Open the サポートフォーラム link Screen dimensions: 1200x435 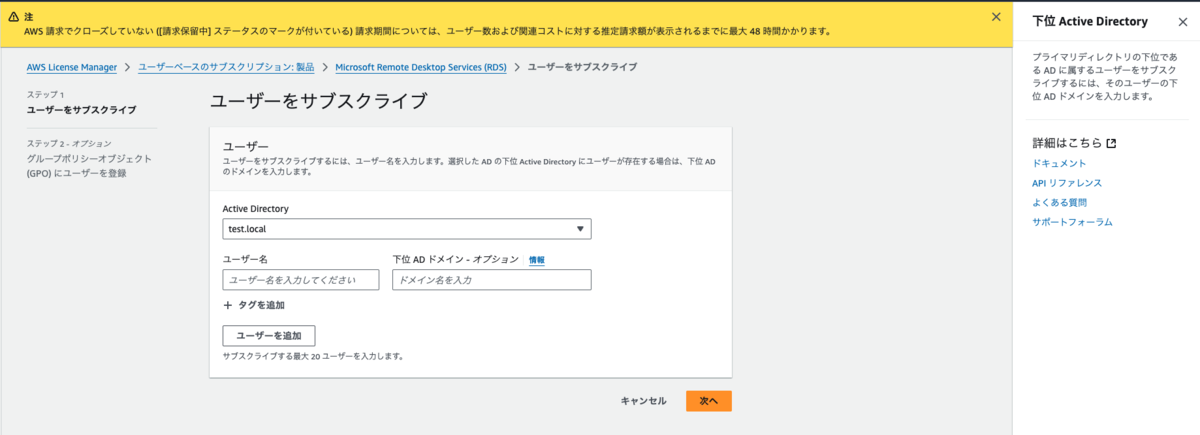(1072, 222)
